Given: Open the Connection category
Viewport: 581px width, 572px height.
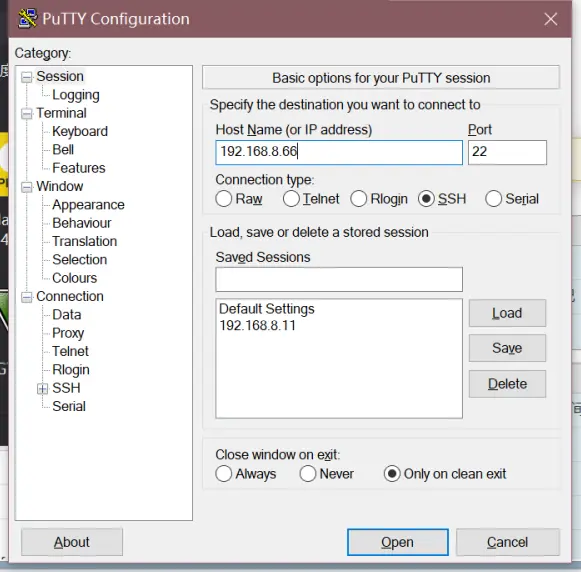Looking at the screenshot, I should (x=70, y=296).
